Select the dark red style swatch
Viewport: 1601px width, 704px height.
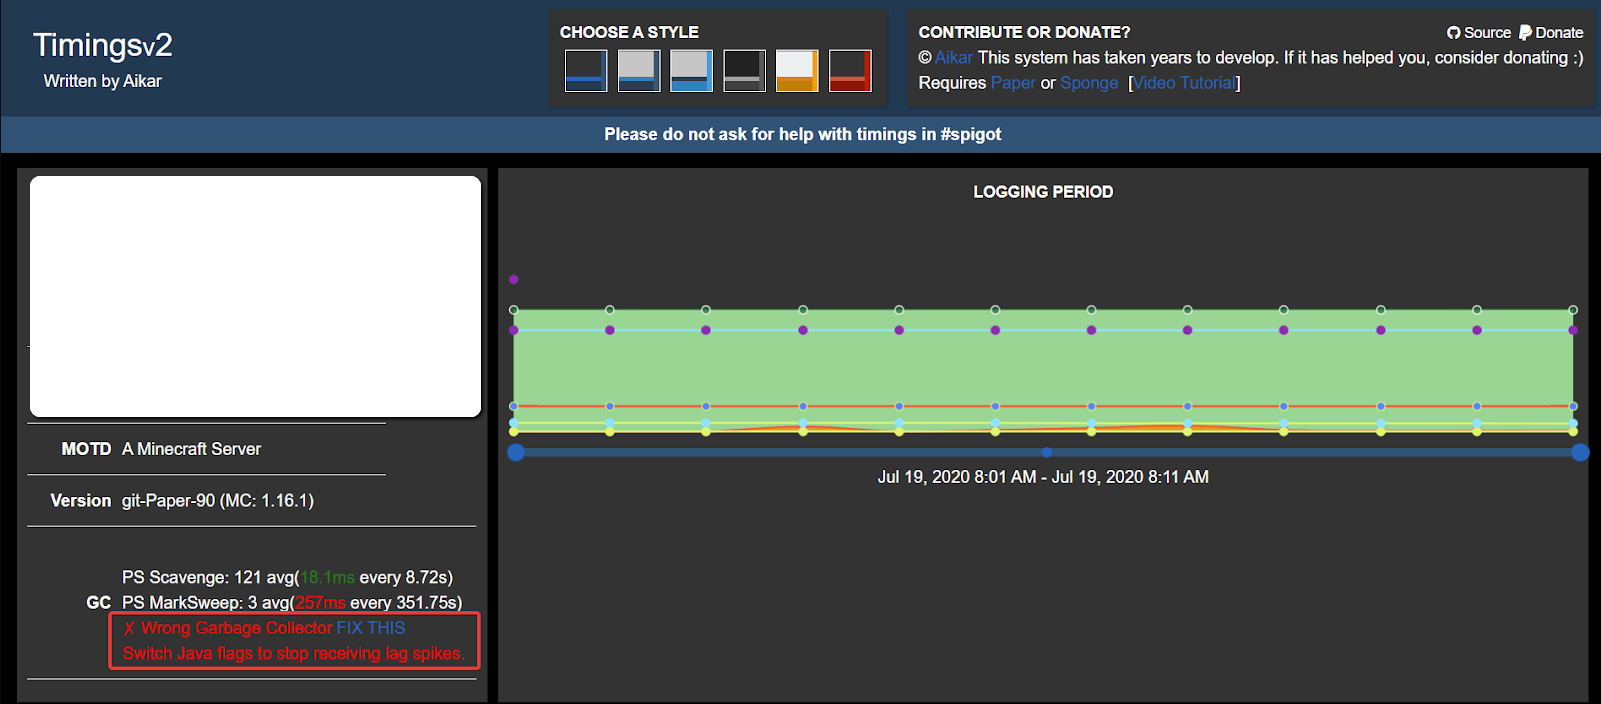click(850, 71)
